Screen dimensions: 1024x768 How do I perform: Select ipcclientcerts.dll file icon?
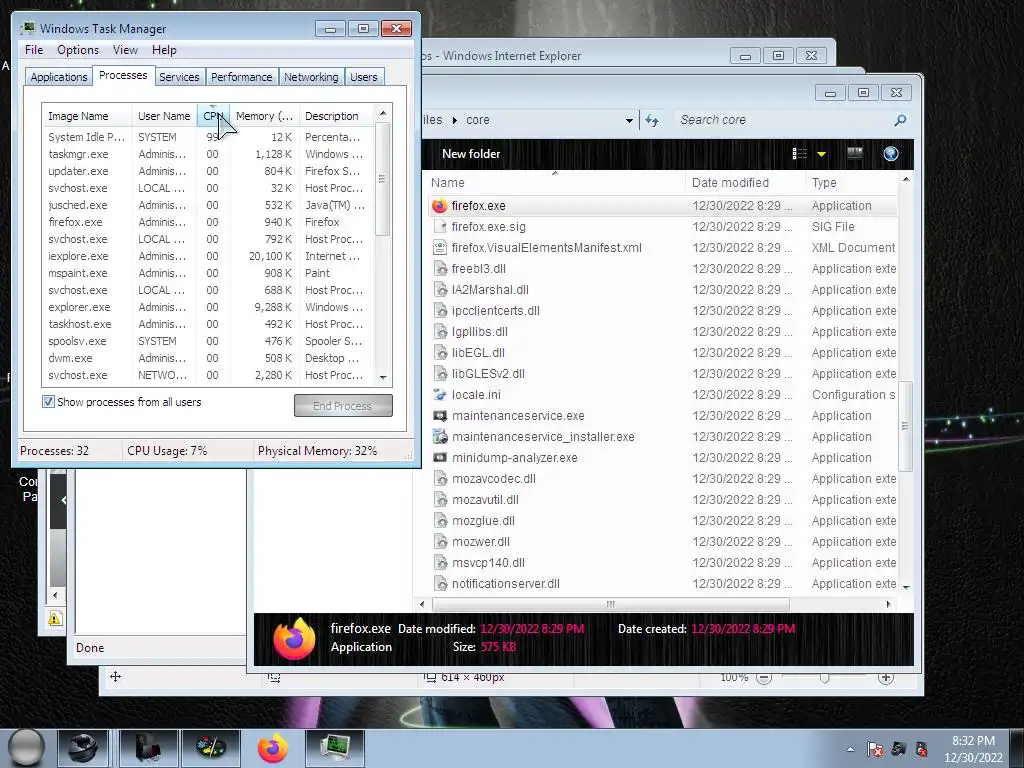coord(440,311)
